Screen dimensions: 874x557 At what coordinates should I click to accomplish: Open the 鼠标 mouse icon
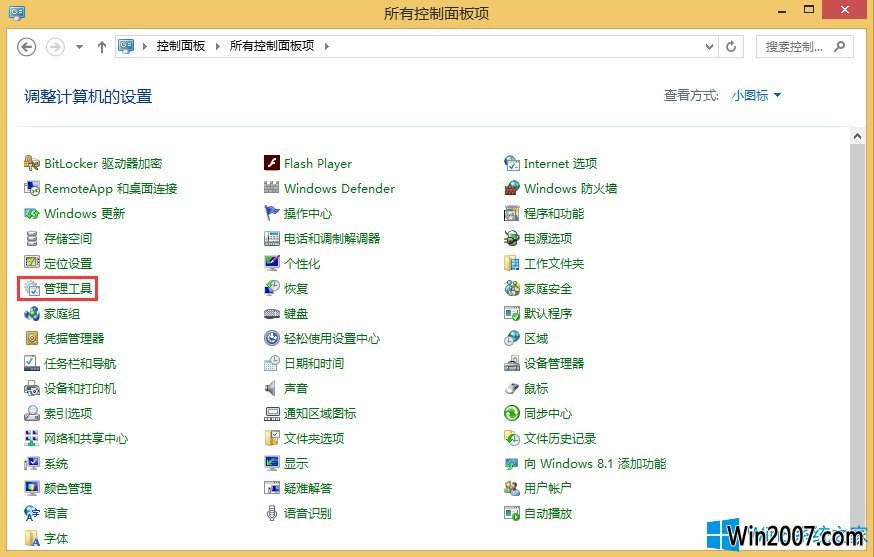click(512, 388)
